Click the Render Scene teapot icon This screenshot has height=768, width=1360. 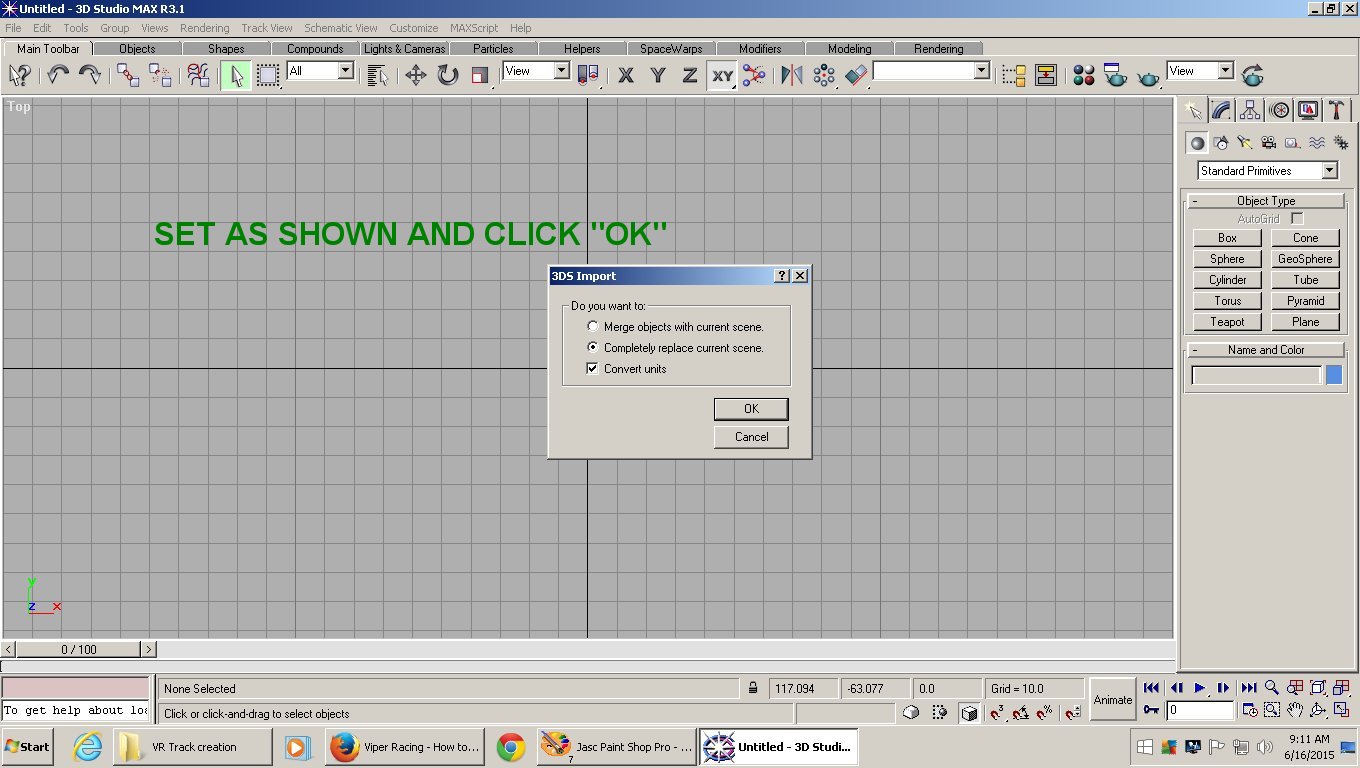pyautogui.click(x=1116, y=75)
